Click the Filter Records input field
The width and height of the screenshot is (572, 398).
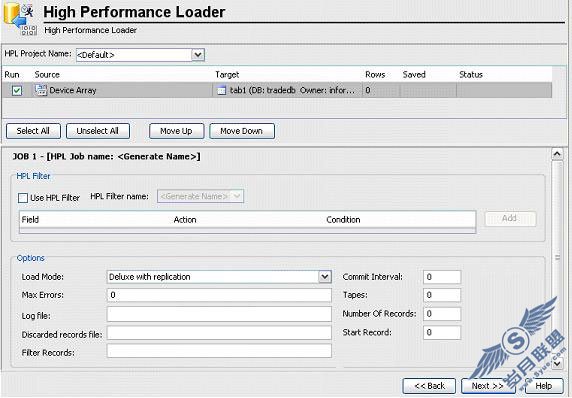pos(219,351)
